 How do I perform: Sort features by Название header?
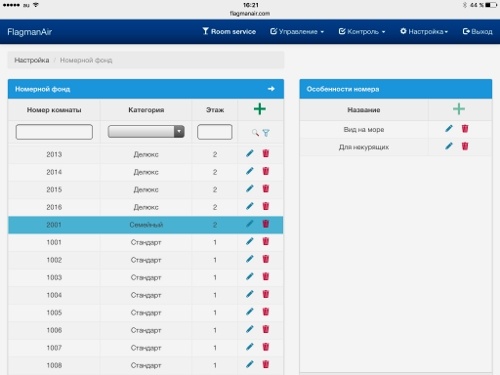point(364,110)
